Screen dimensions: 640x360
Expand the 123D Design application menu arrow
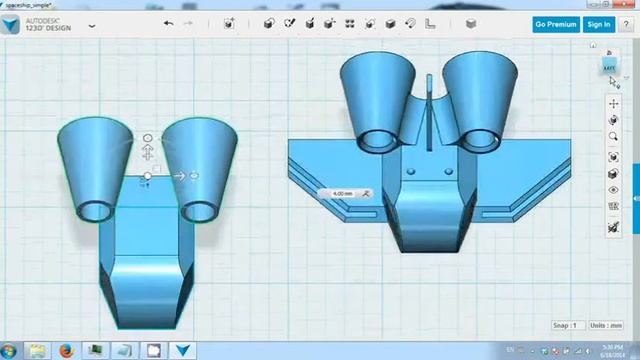pos(92,26)
